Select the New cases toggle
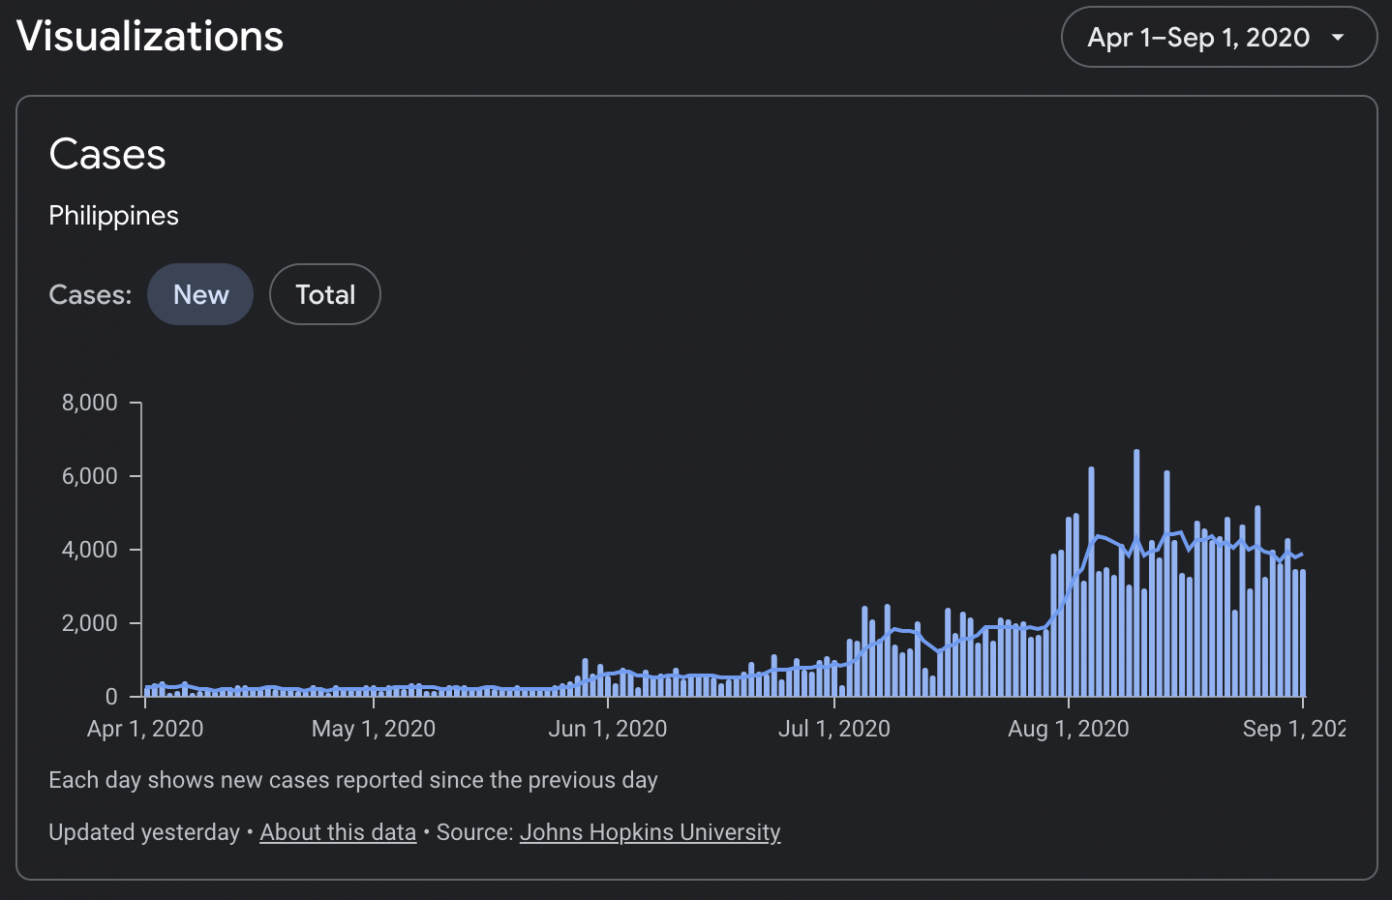The image size is (1392, 900). [x=200, y=295]
